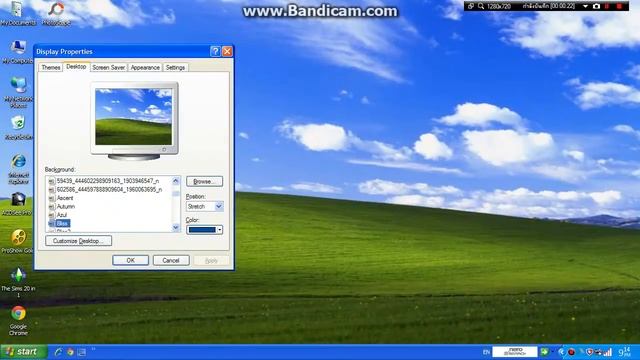This screenshot has width=640, height=360.
Task: Select the My Network Places desktop icon
Action: tap(18, 92)
